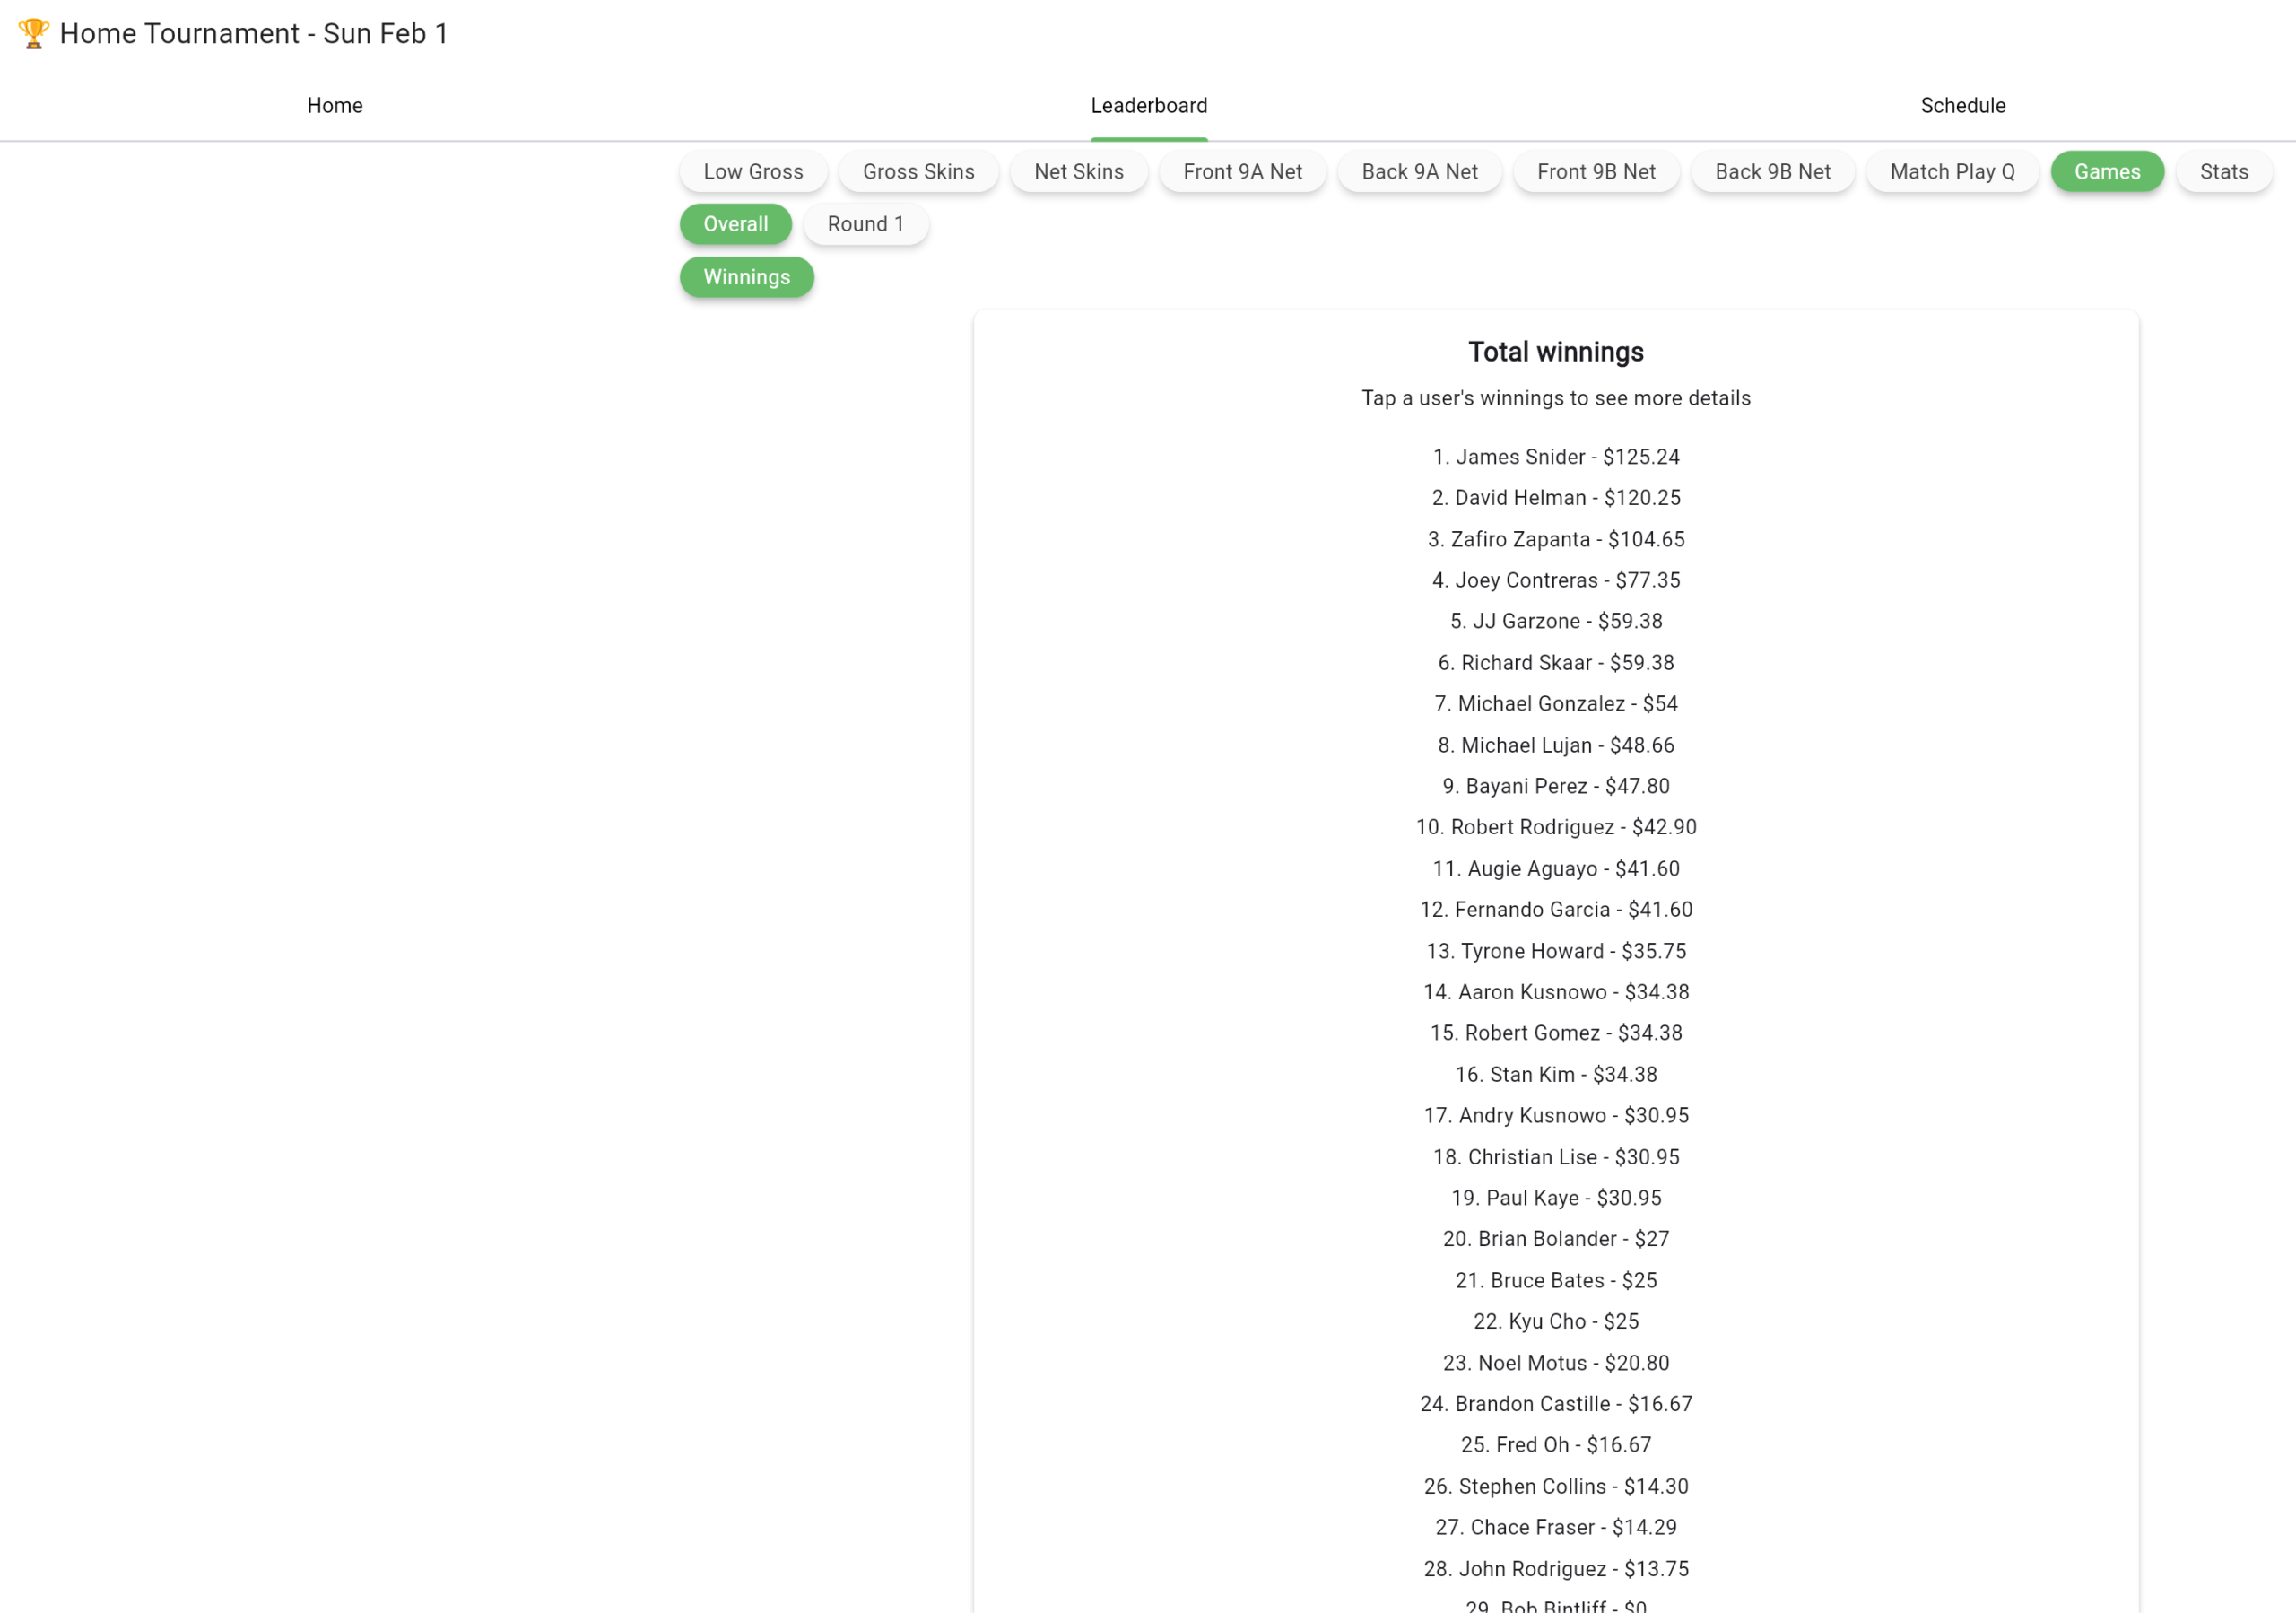Select the Low Gross chip

coord(752,171)
